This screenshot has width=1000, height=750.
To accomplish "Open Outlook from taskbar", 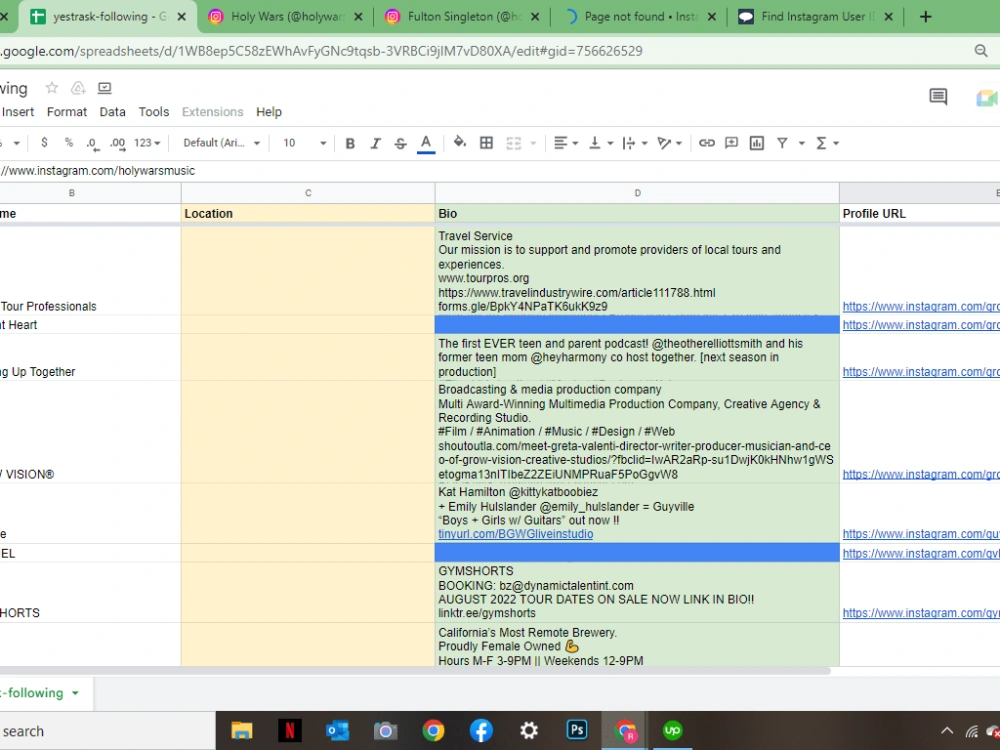I will point(337,730).
